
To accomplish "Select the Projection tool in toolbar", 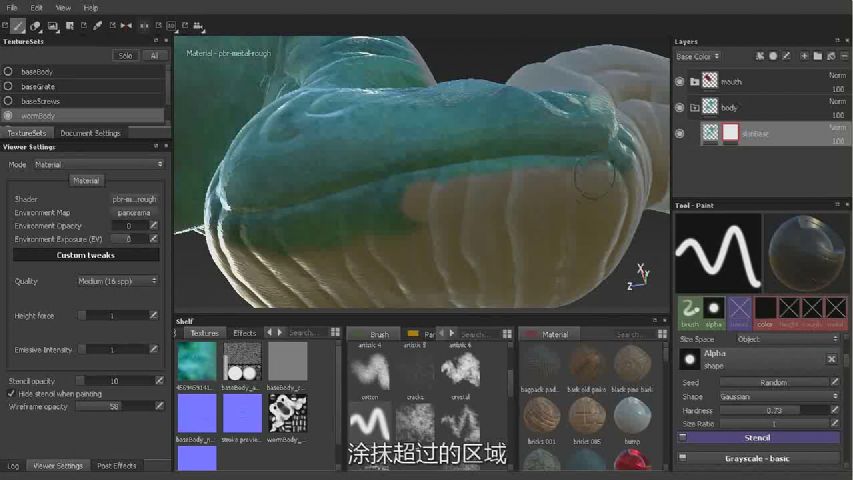I will [53, 26].
